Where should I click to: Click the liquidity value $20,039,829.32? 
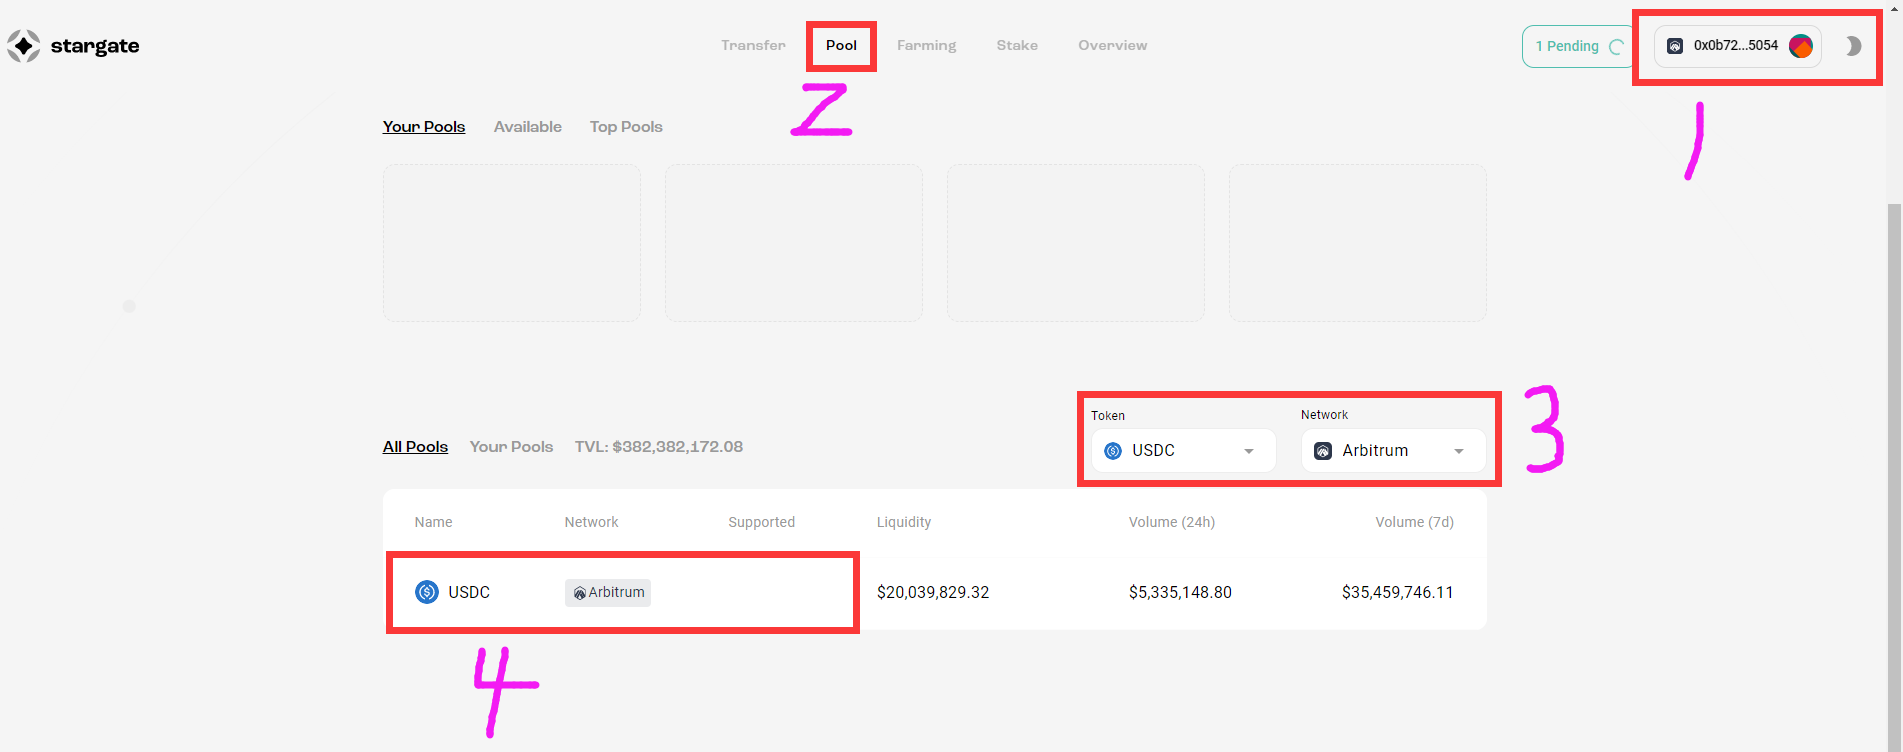[x=933, y=592]
